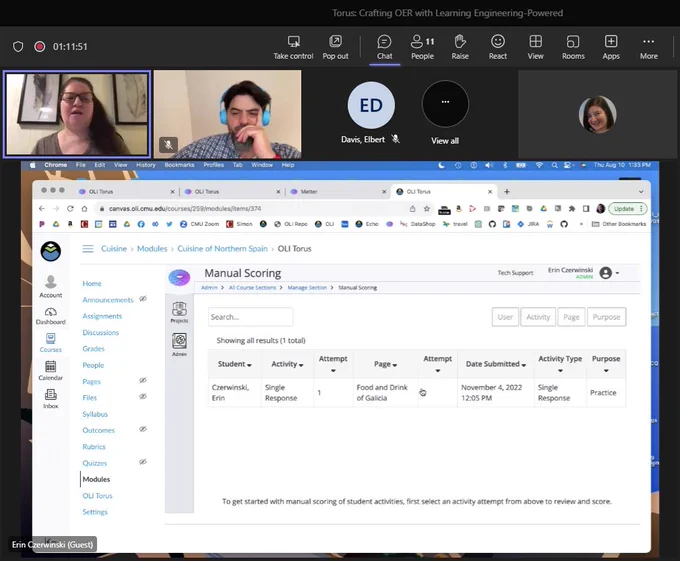Image resolution: width=680 pixels, height=561 pixels.
Task: Open the Chat panel
Action: (384, 47)
